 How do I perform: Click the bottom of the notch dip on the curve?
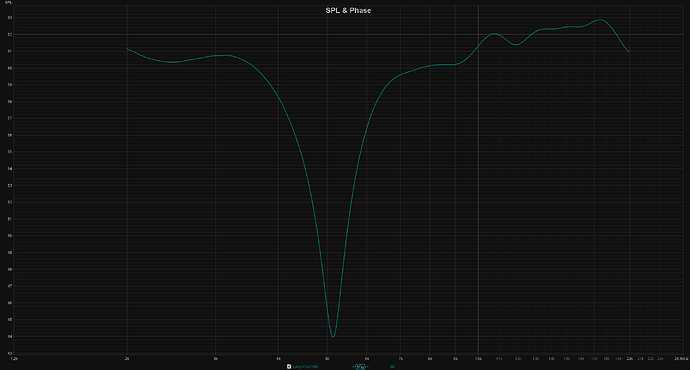pyautogui.click(x=333, y=337)
